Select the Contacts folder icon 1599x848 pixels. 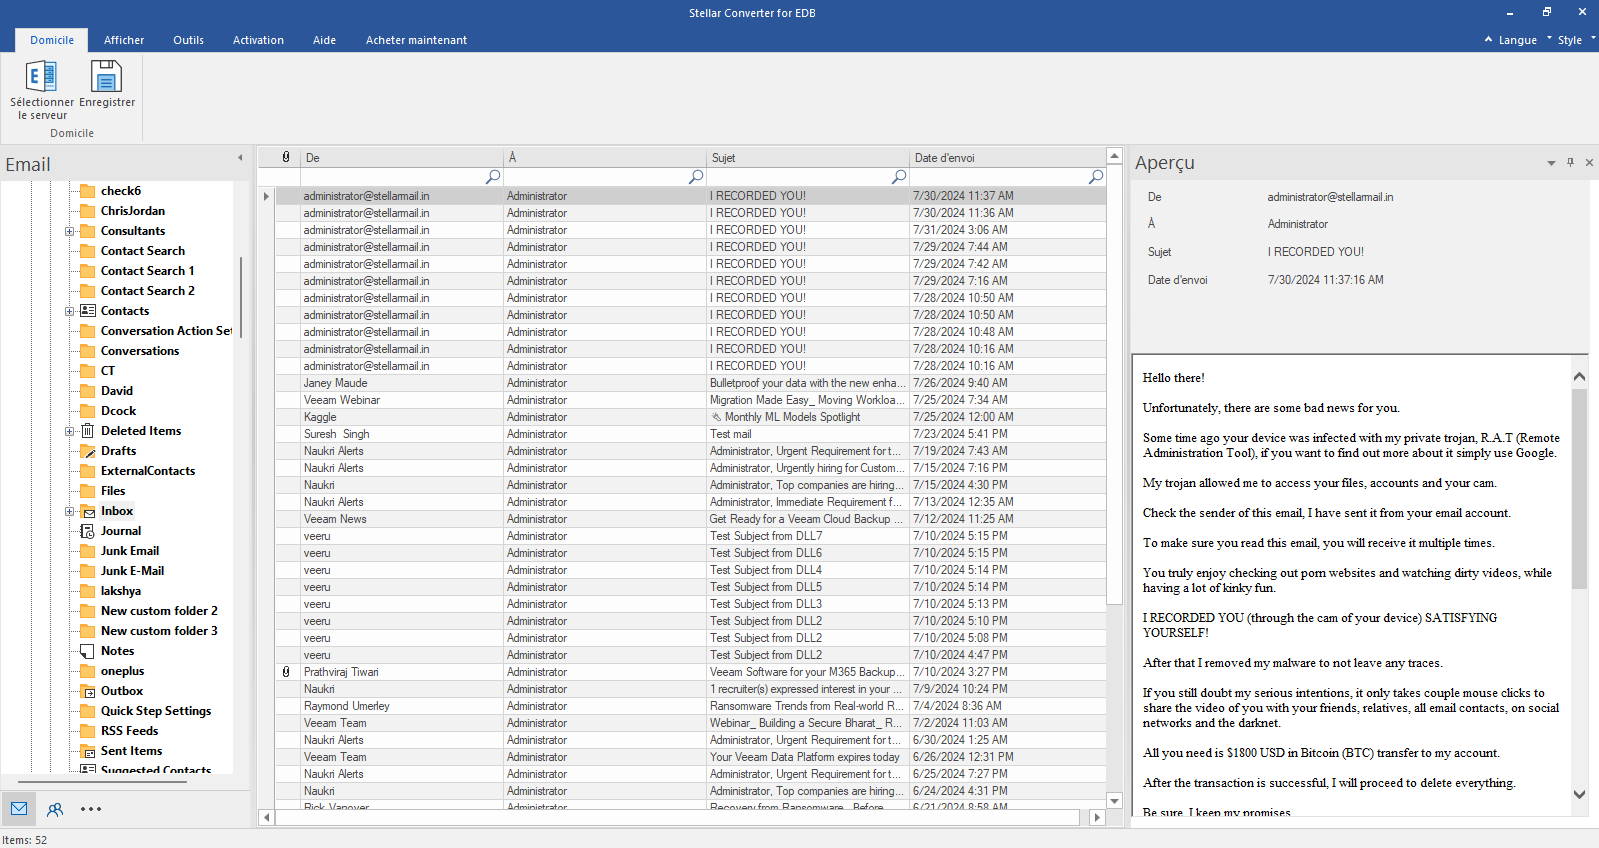click(x=88, y=311)
